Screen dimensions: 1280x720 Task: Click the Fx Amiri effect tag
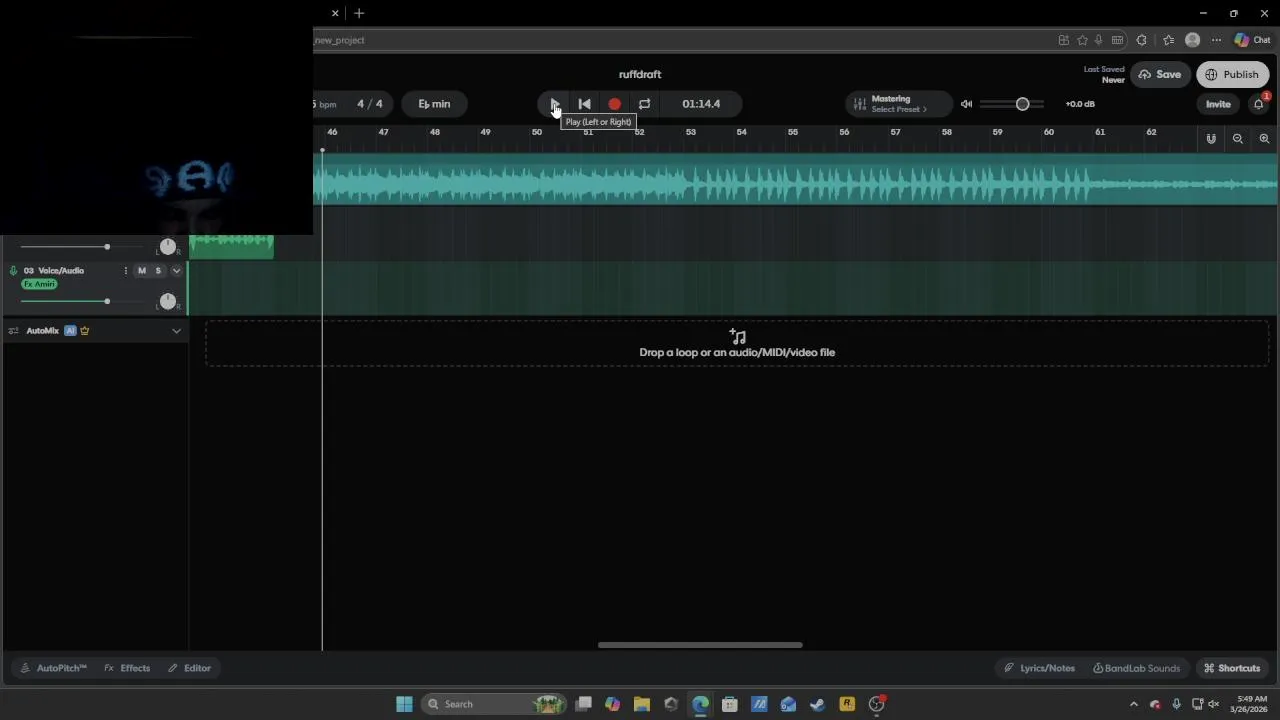39,284
